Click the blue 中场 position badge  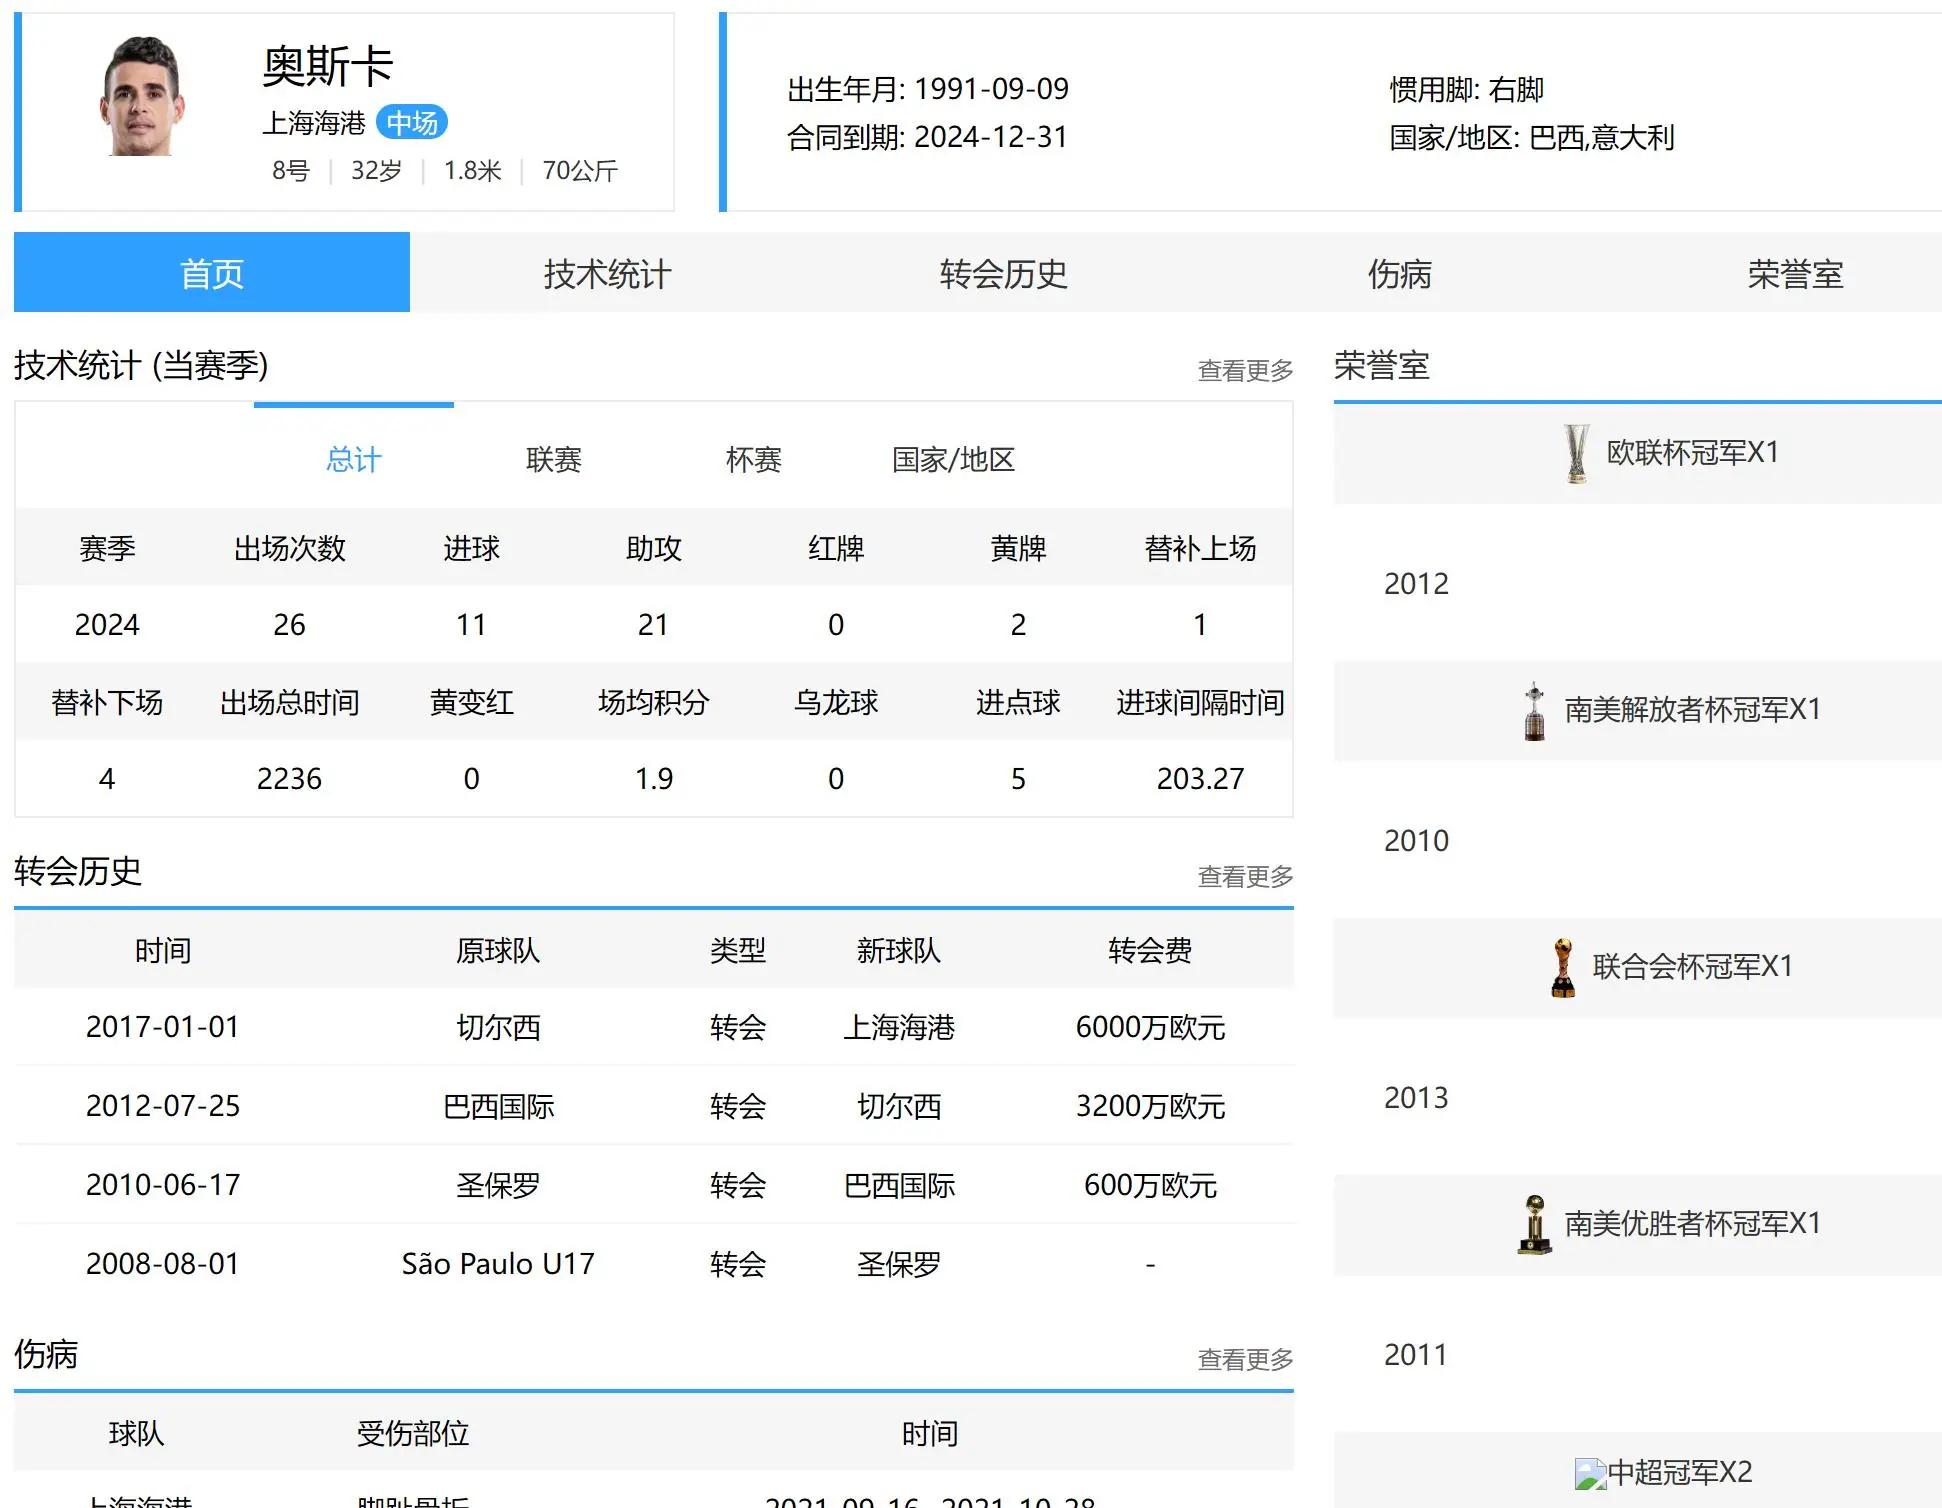tap(412, 123)
